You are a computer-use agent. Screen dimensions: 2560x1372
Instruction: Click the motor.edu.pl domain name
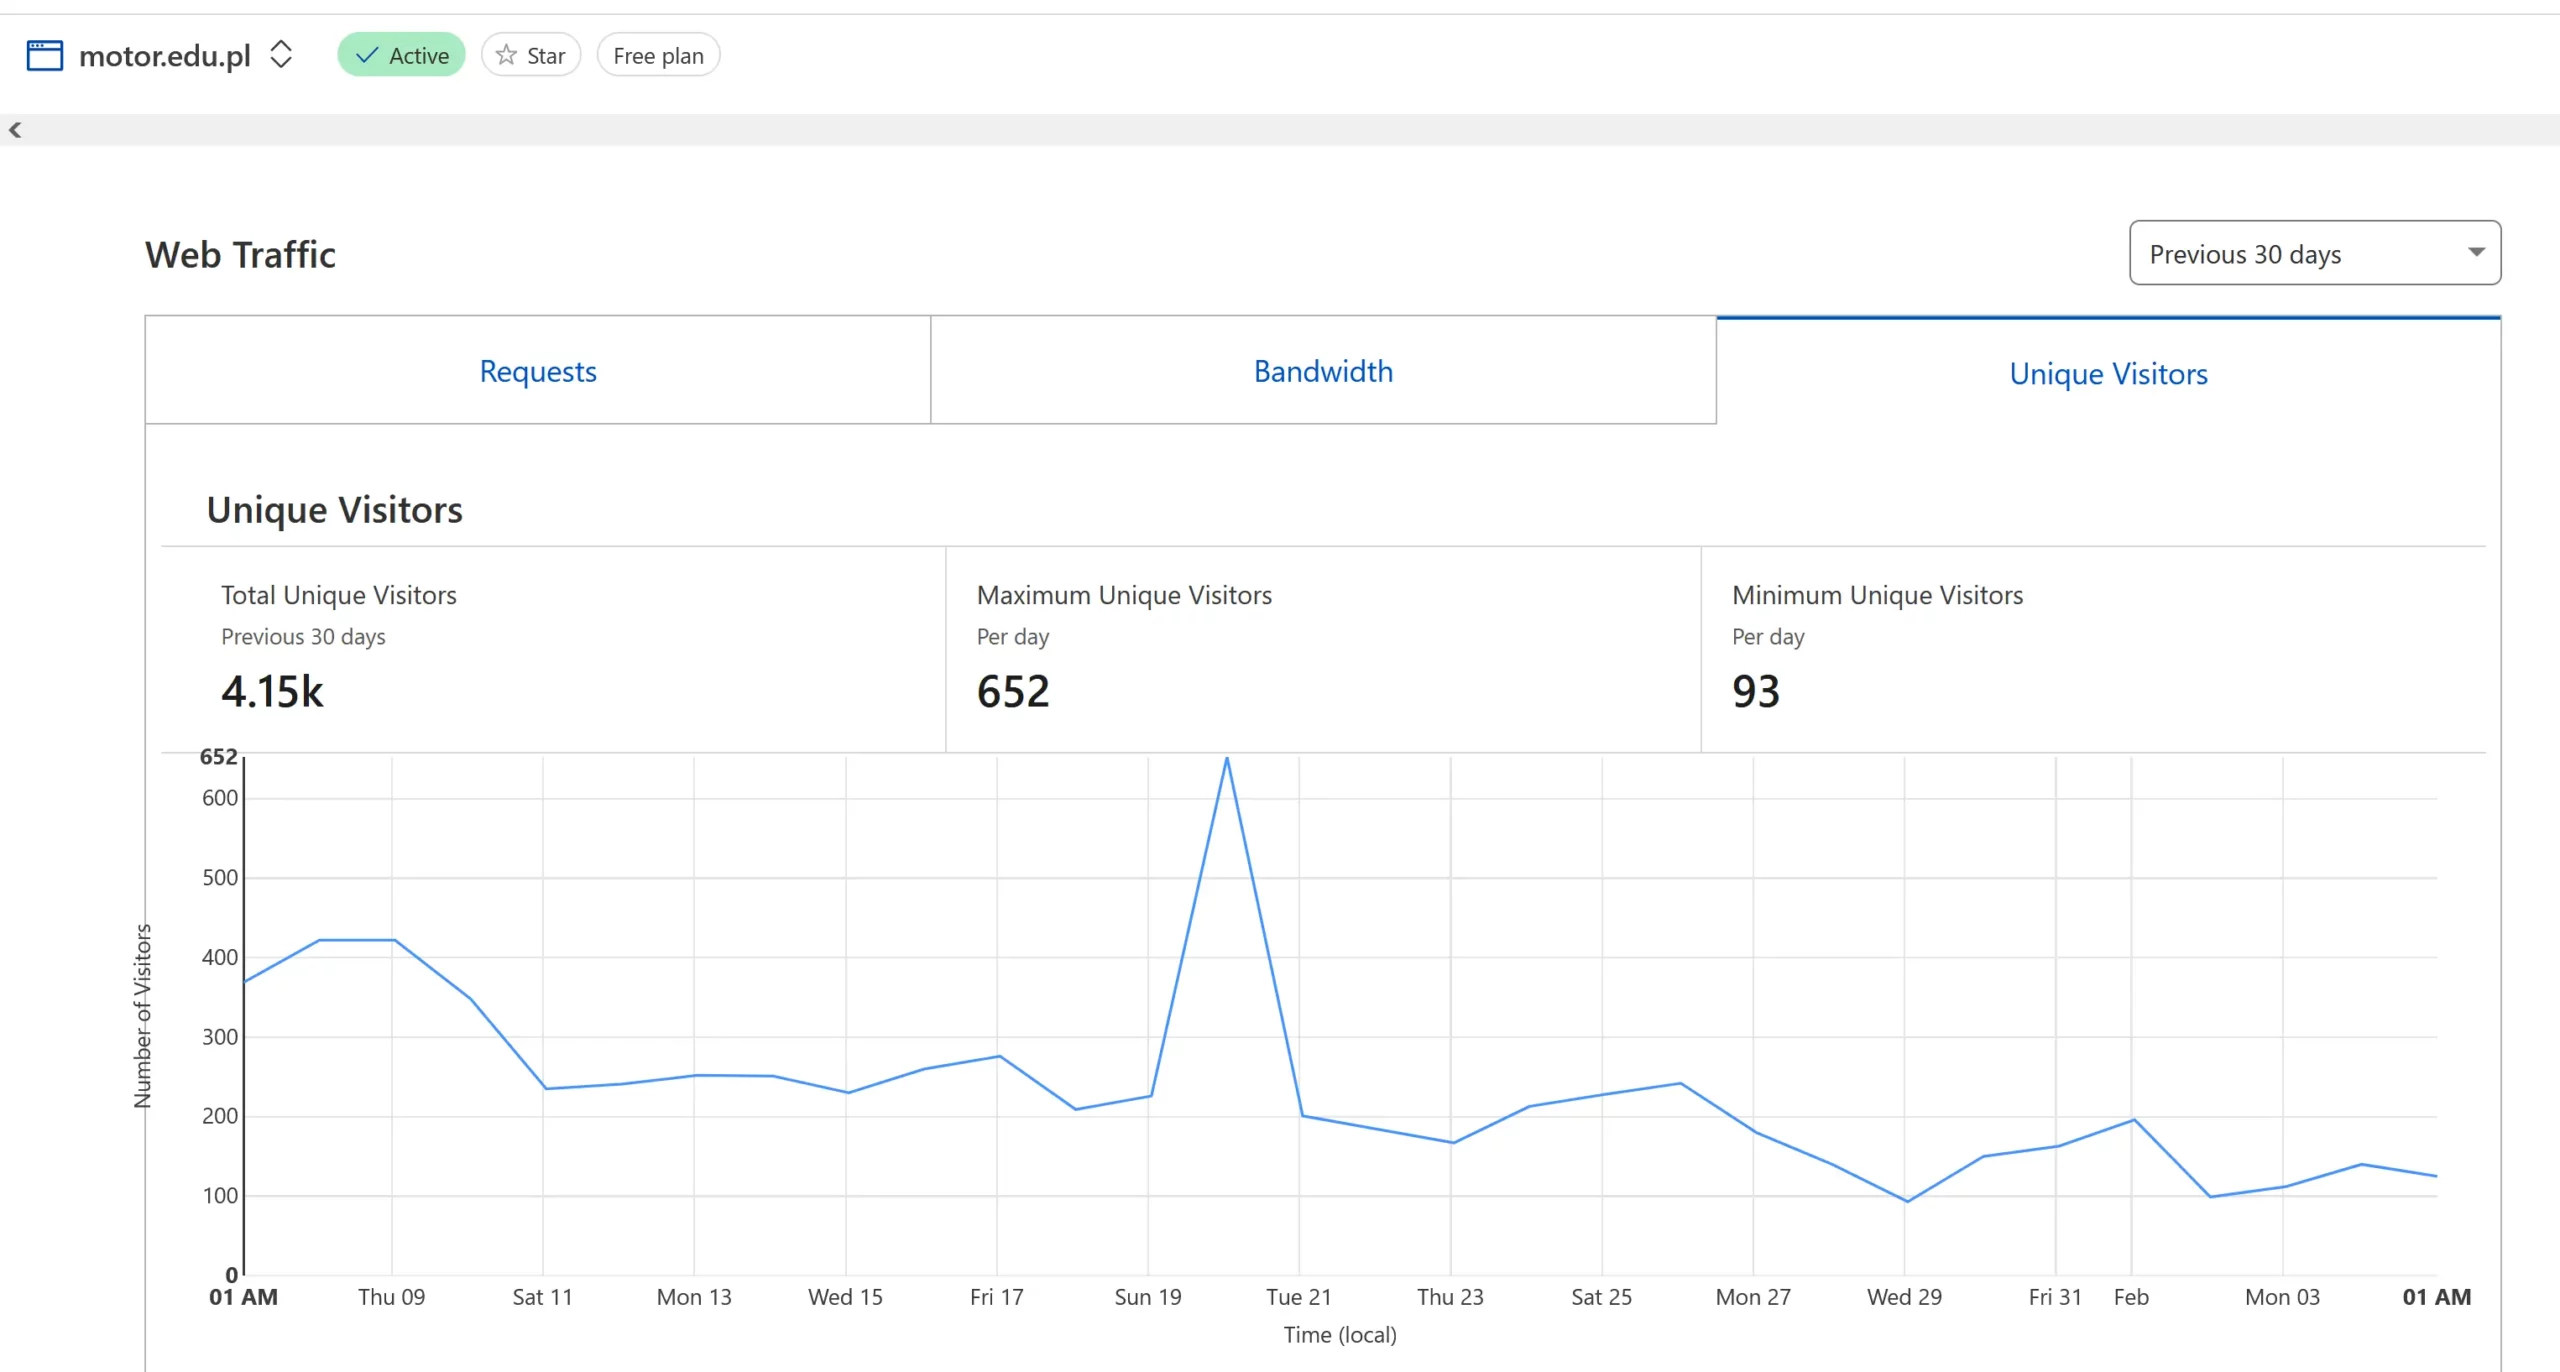[x=165, y=56]
